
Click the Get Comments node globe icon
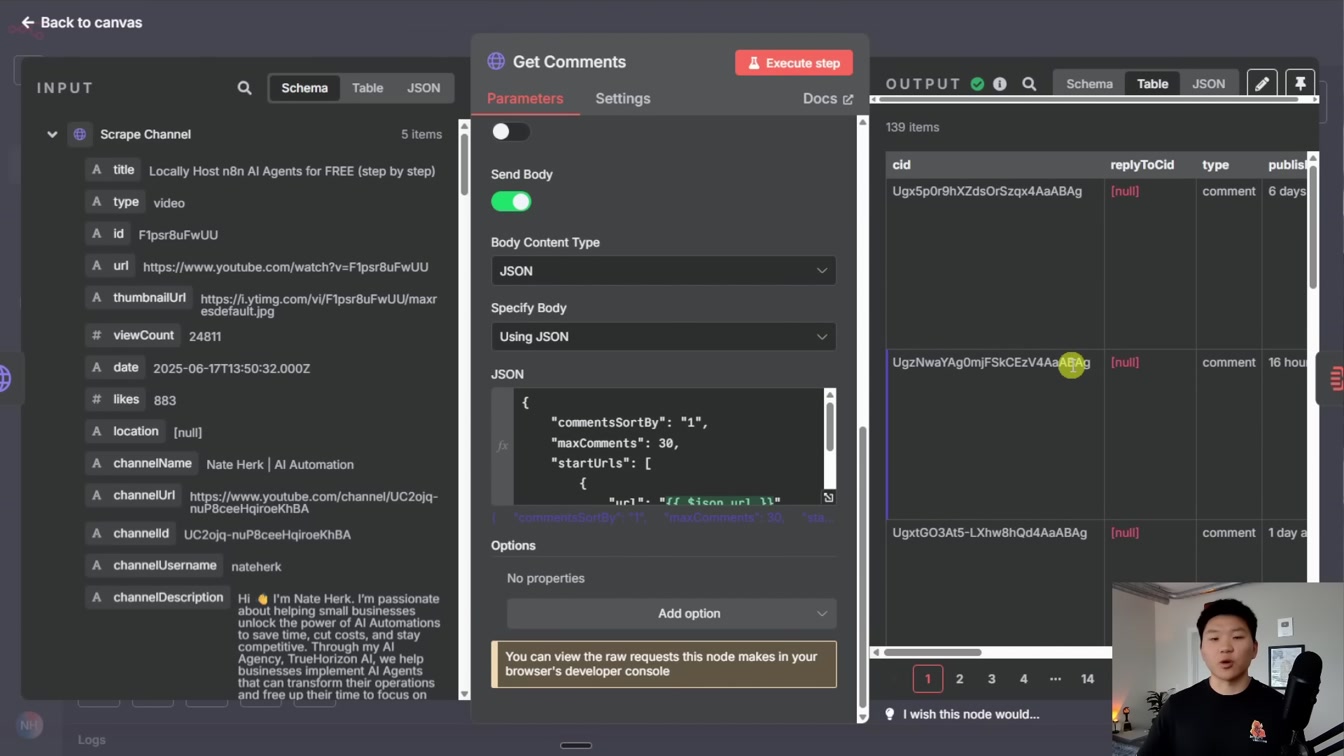[496, 62]
